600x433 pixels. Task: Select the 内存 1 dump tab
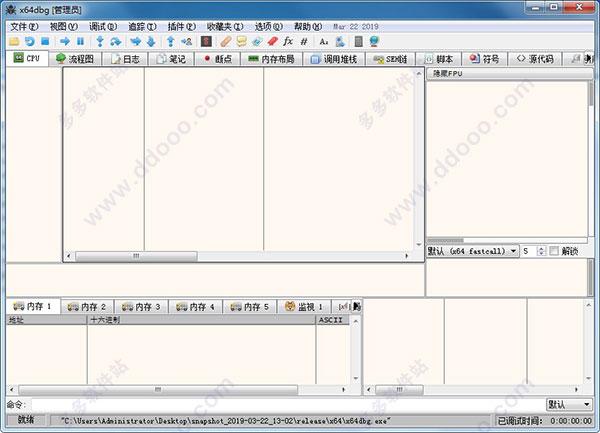33,306
